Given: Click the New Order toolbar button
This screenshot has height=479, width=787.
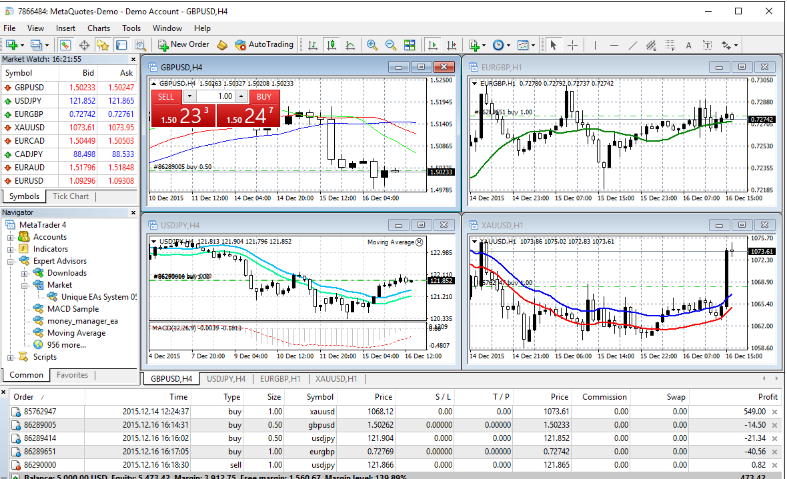Looking at the screenshot, I should pos(183,45).
